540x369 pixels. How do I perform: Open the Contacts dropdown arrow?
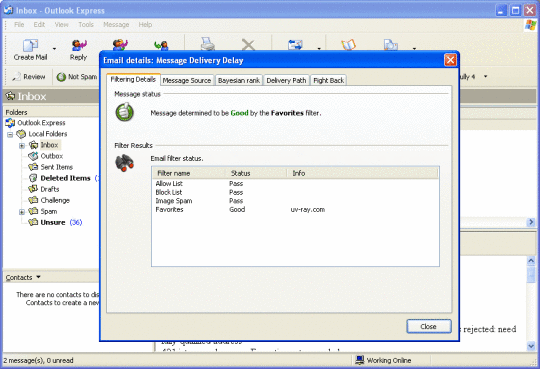(x=38, y=277)
